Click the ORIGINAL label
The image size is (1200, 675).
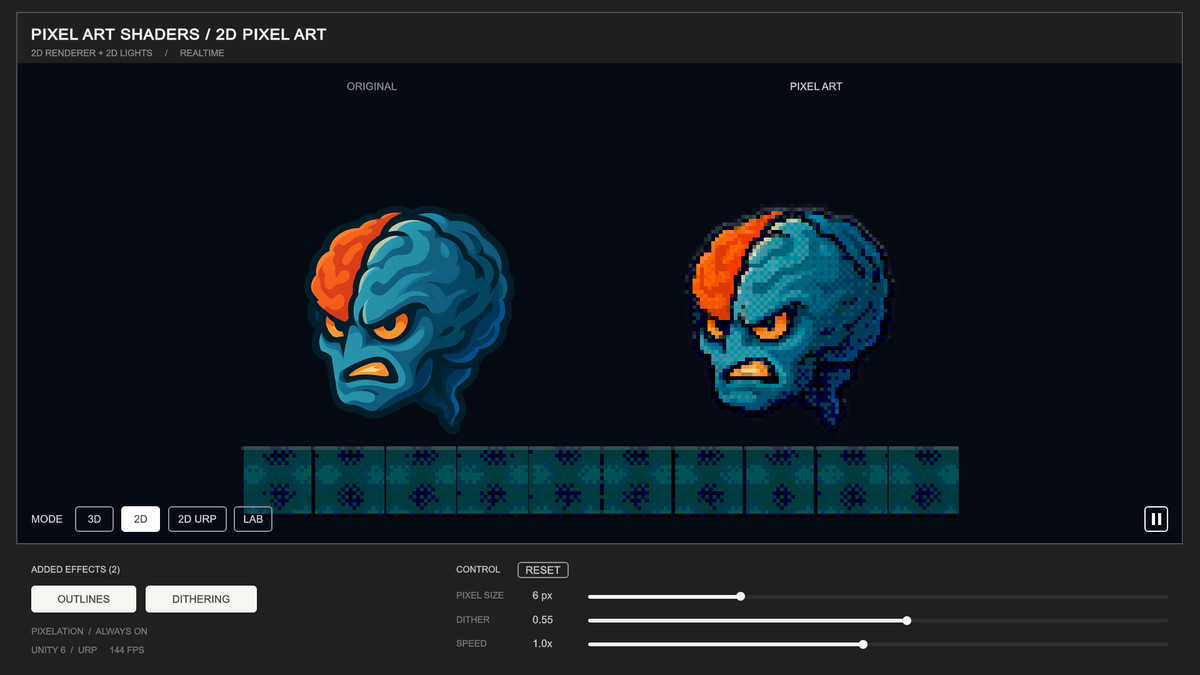(x=372, y=87)
